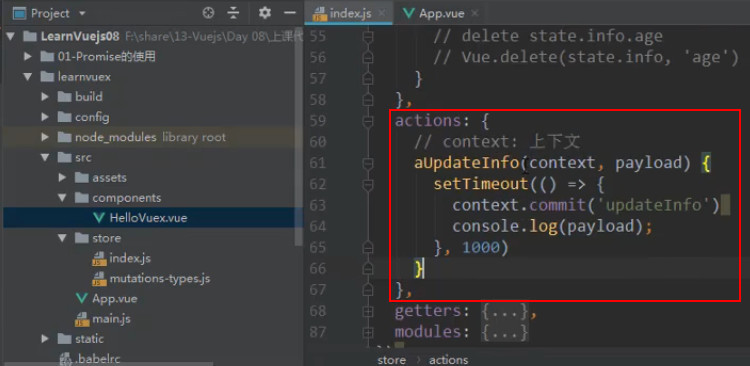Expand folded modules block at line 87
Viewport: 750px width, 366px height.
click(368, 332)
